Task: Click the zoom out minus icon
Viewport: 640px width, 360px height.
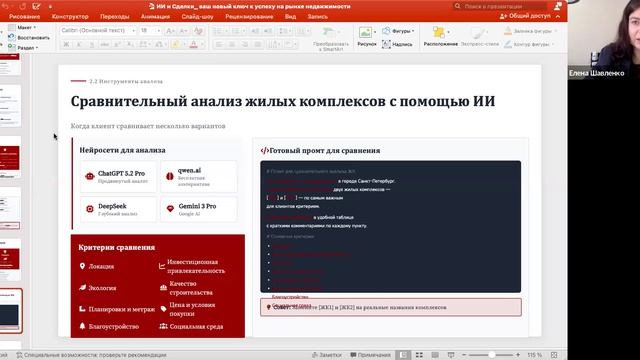Action: coord(464,355)
